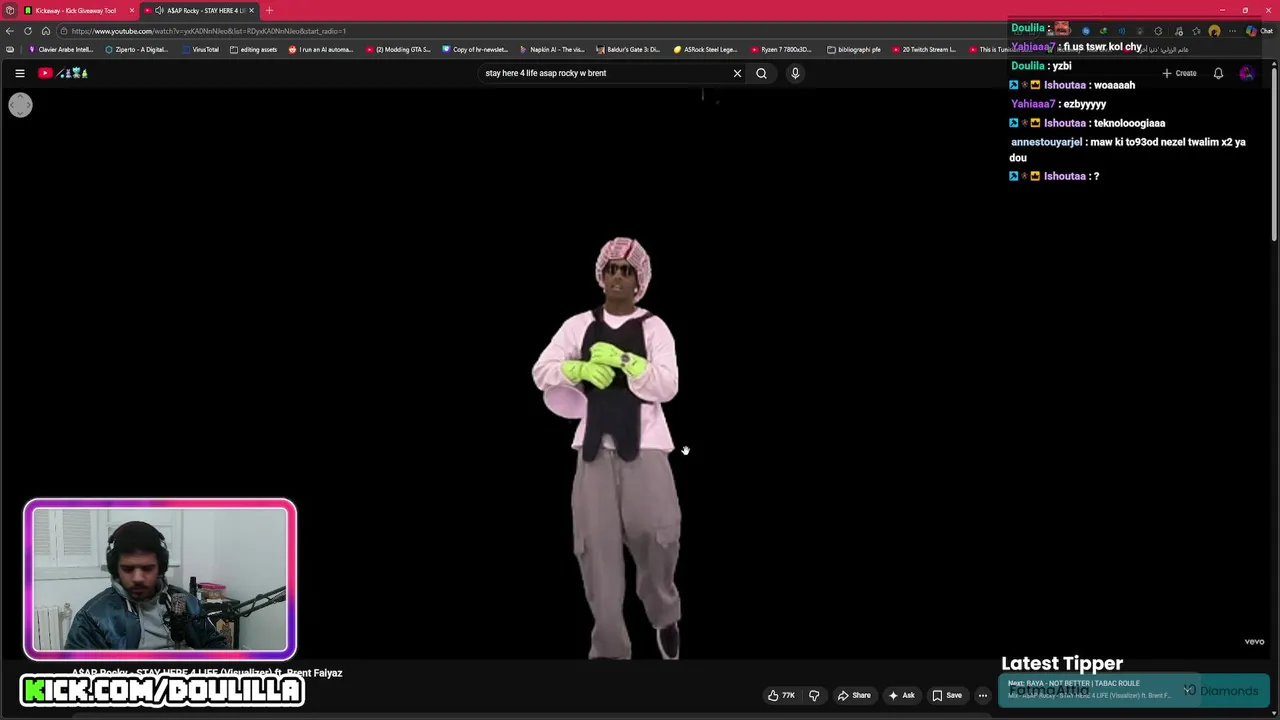Click the Share button
This screenshot has height=720, width=1280.
click(x=854, y=695)
